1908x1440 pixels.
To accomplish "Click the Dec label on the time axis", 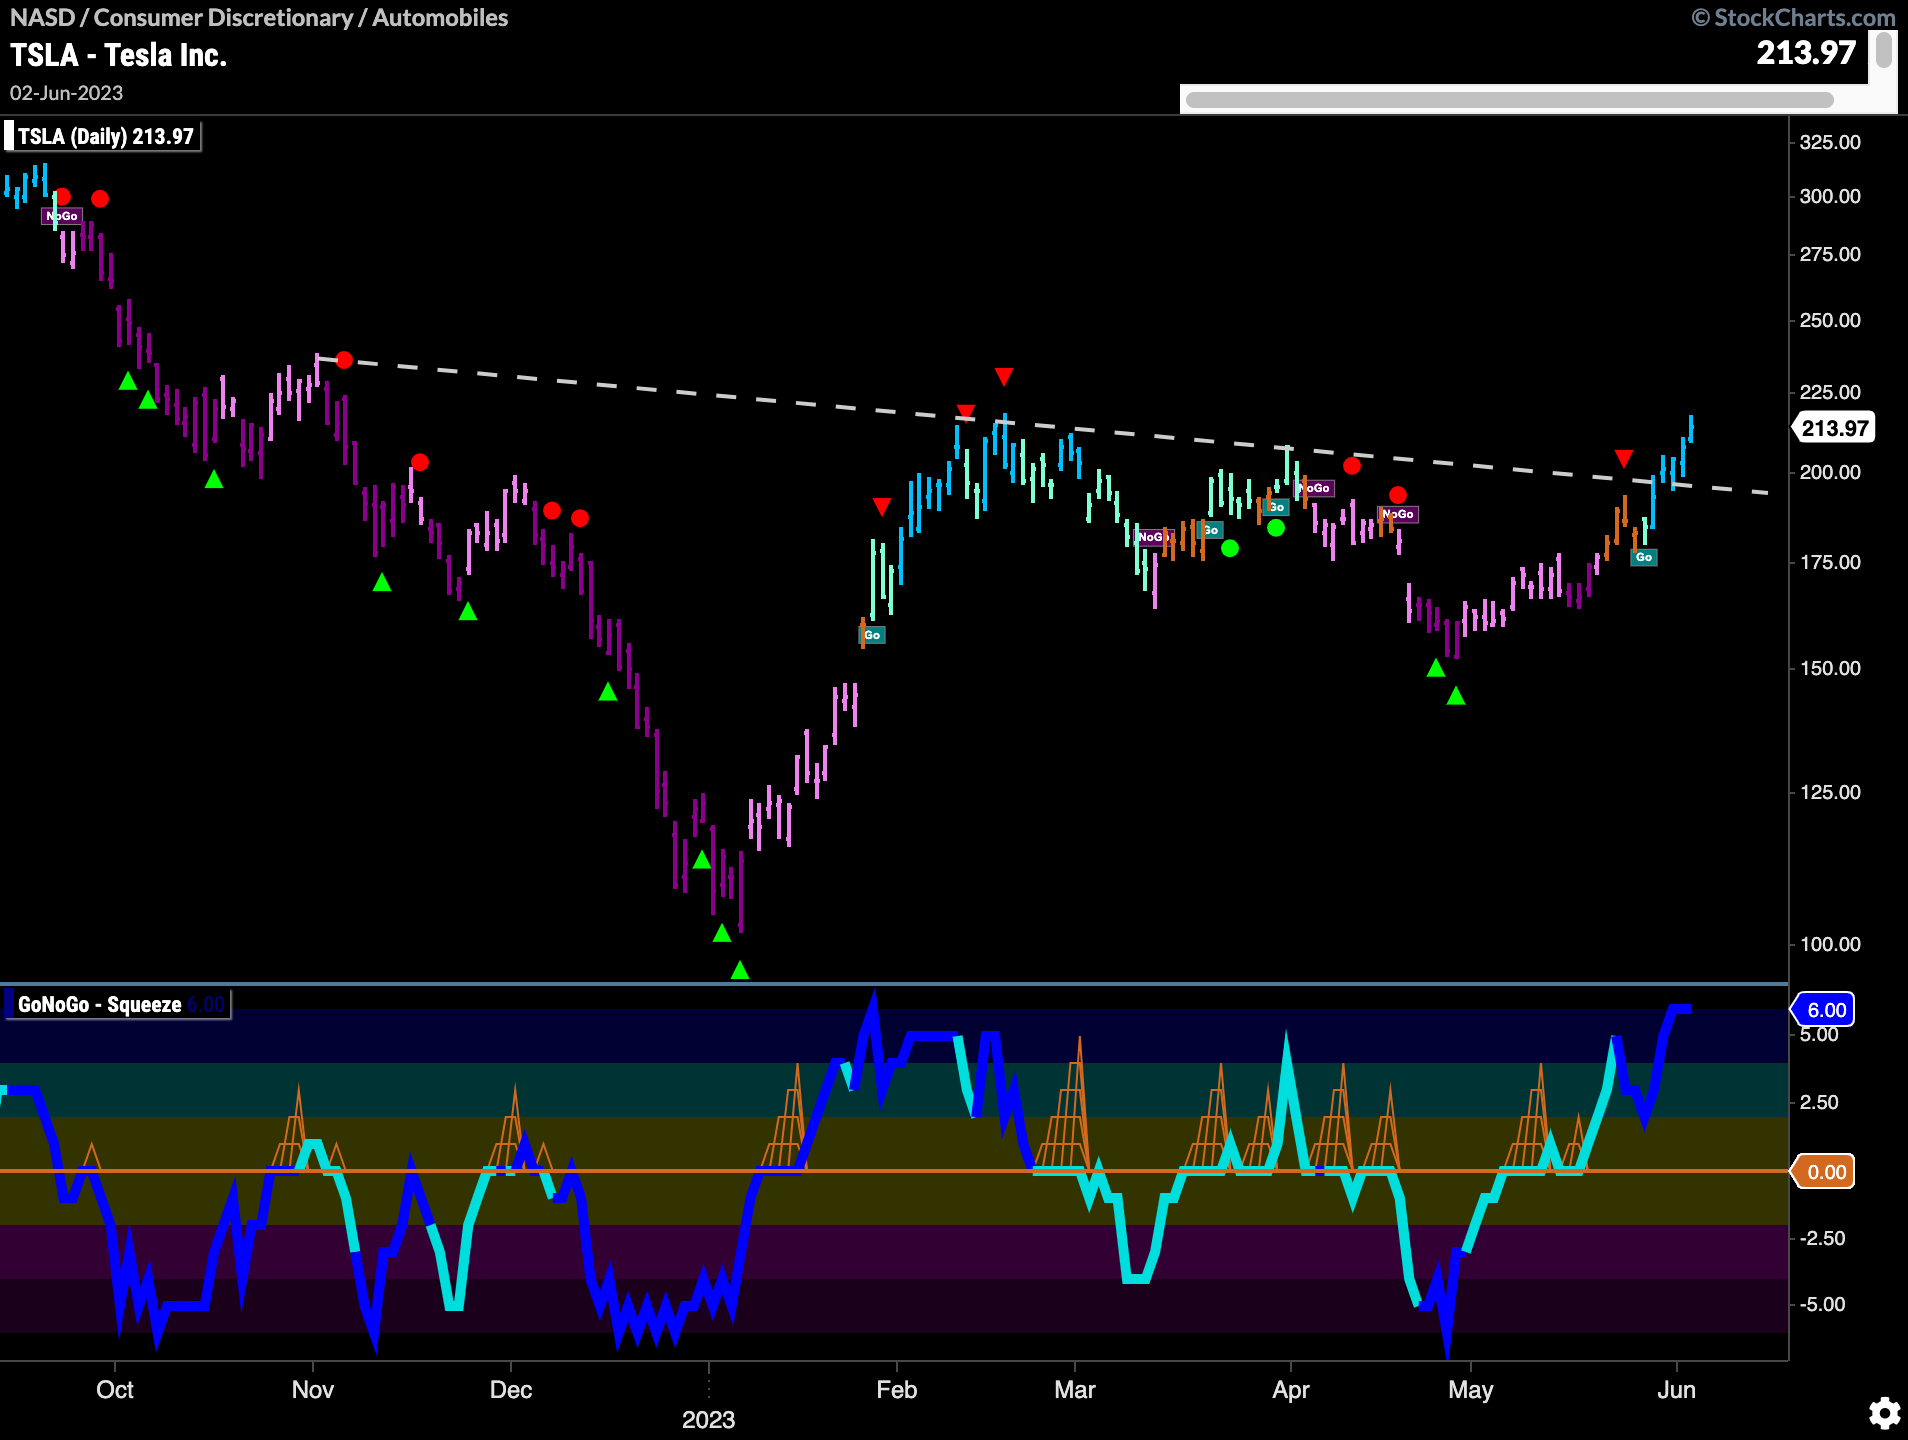I will (x=511, y=1390).
